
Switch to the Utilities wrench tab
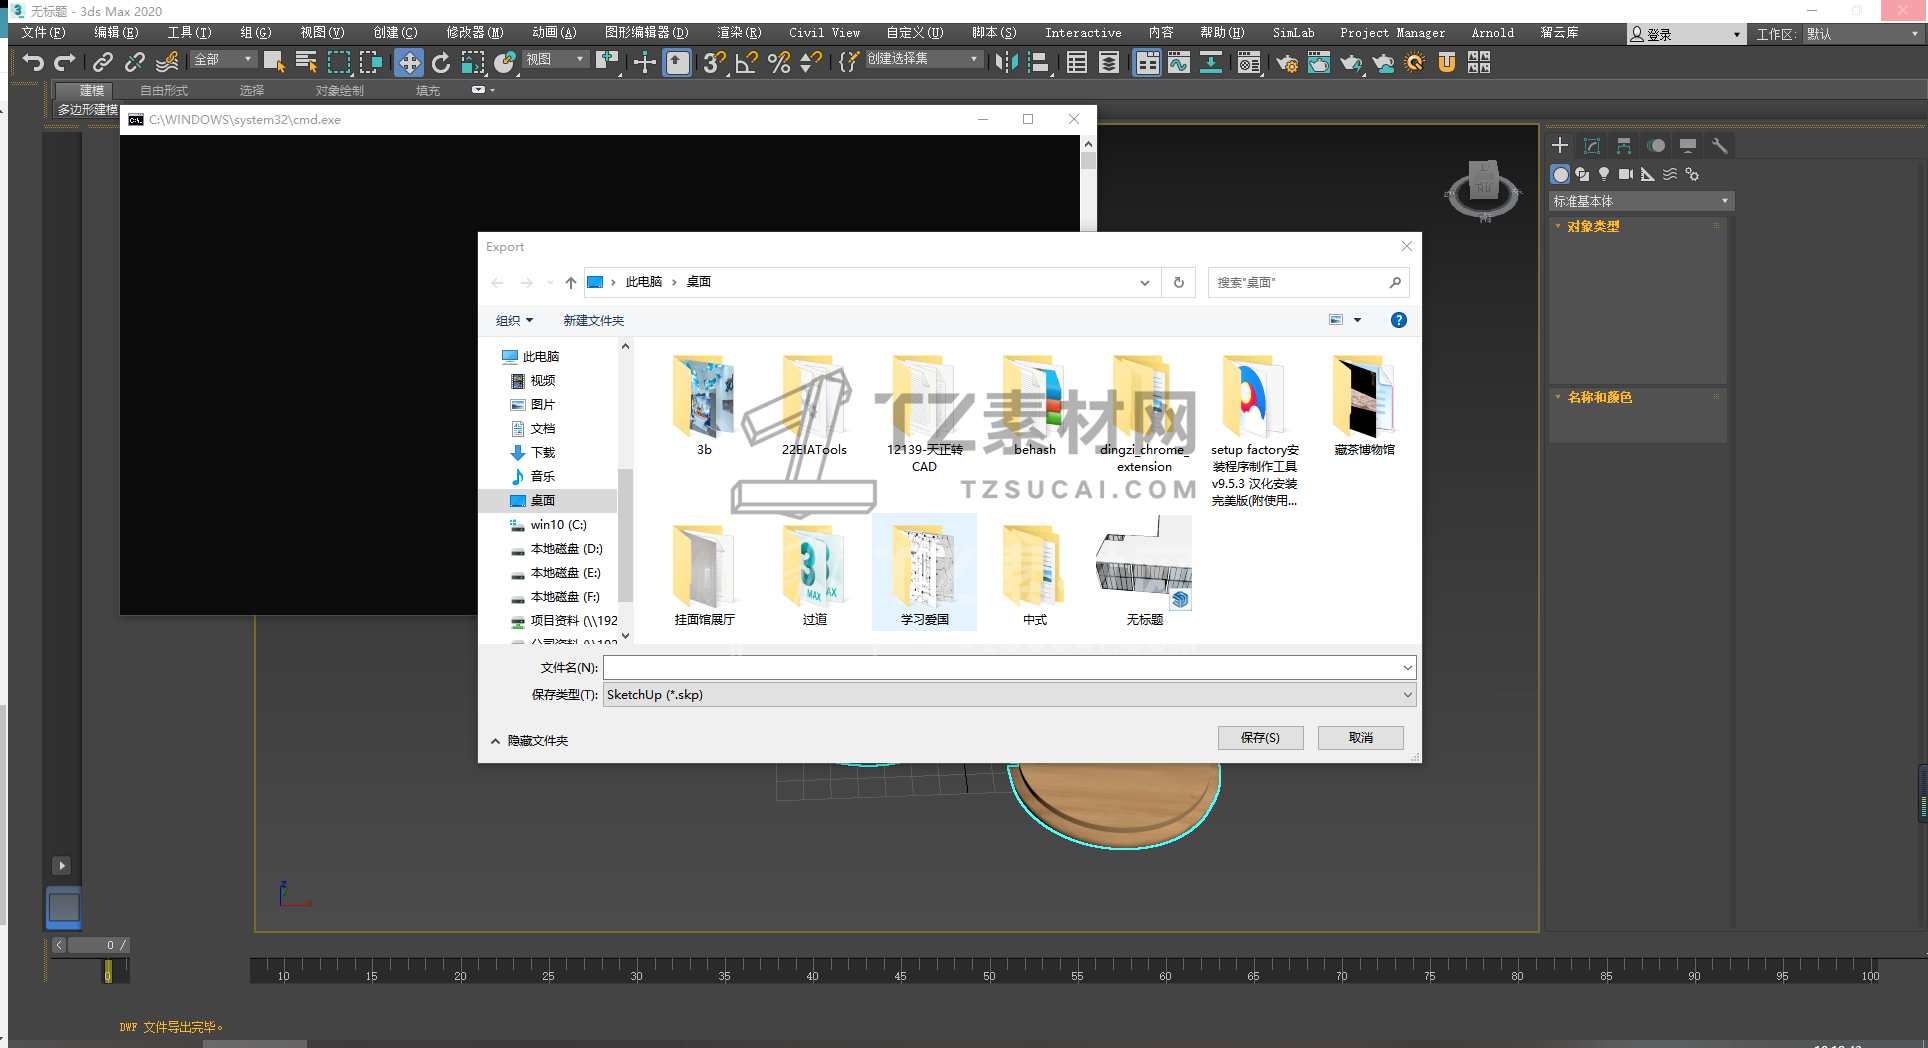(x=1720, y=146)
